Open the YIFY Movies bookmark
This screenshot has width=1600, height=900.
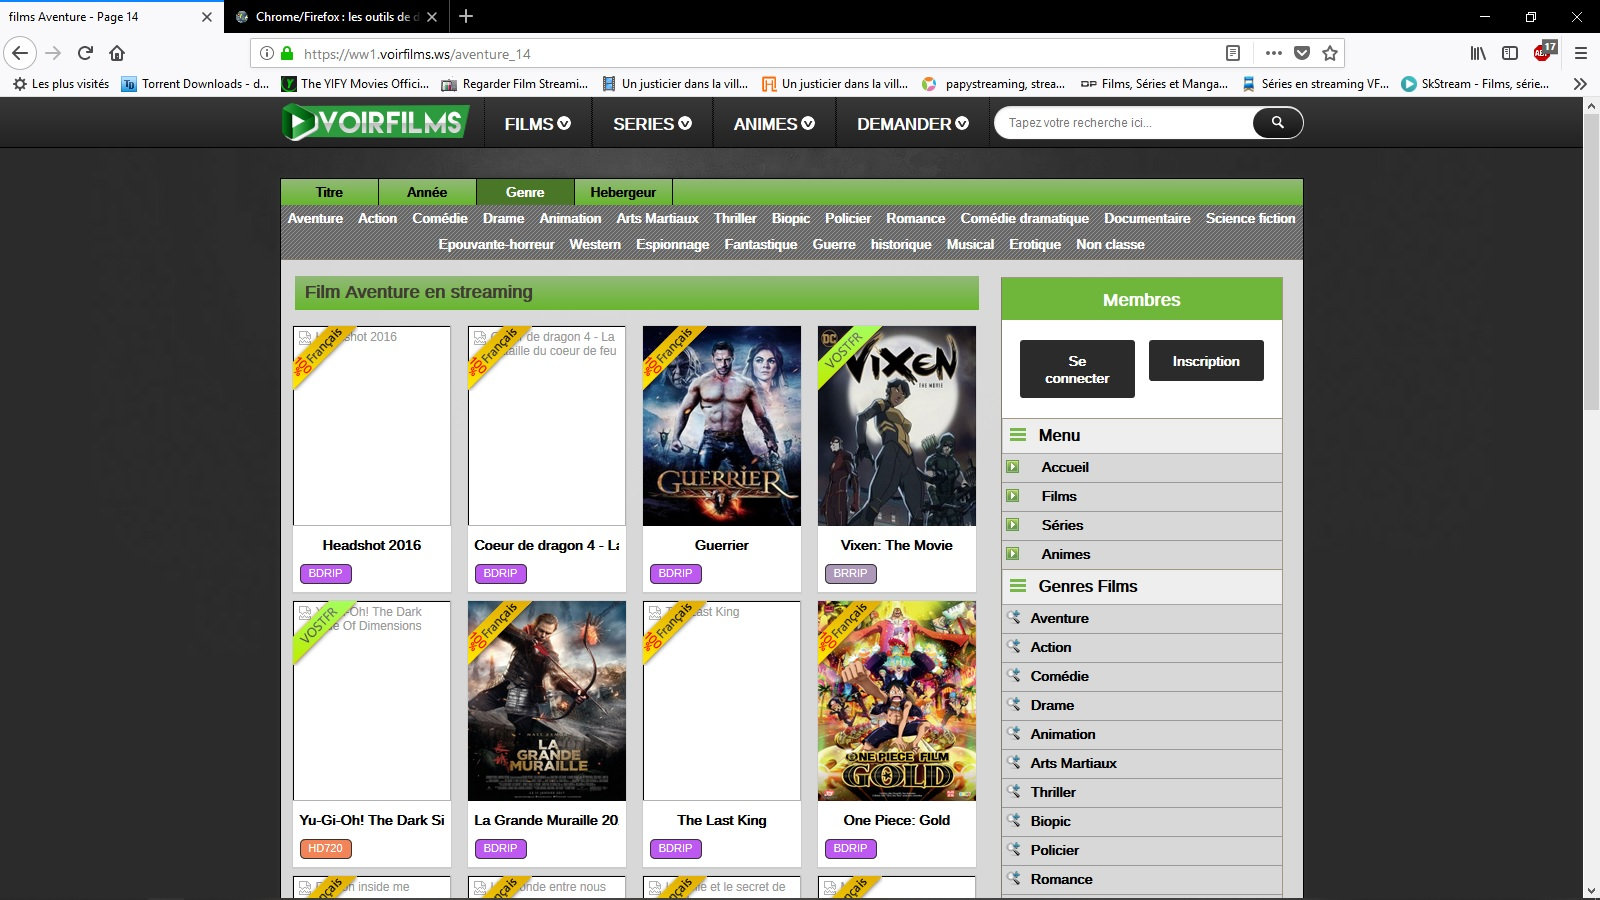(355, 84)
